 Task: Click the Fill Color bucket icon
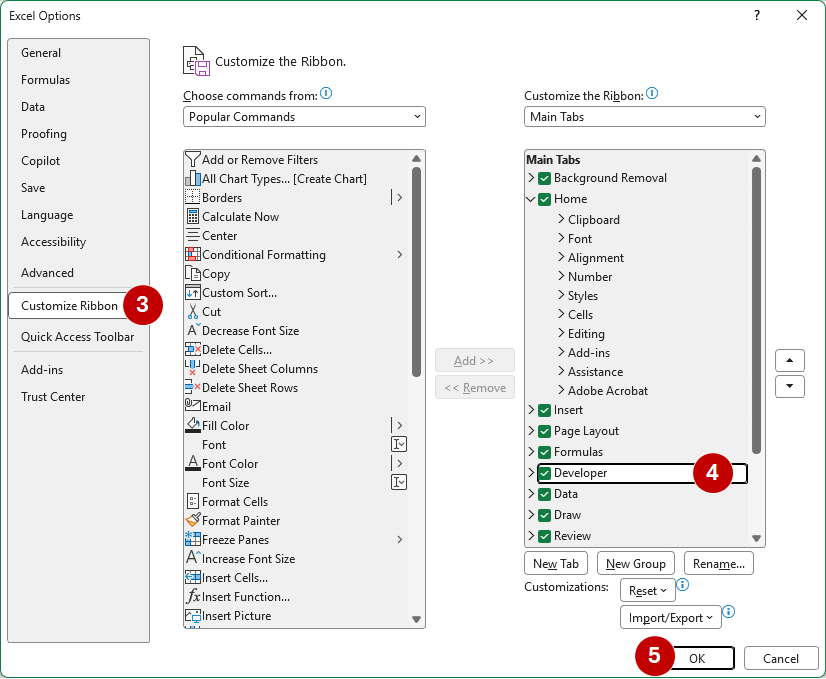click(x=193, y=425)
